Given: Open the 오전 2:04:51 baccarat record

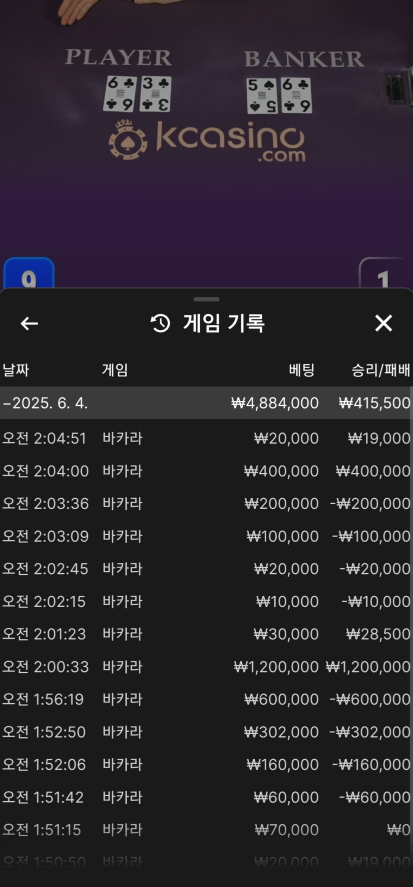Looking at the screenshot, I should [206, 438].
